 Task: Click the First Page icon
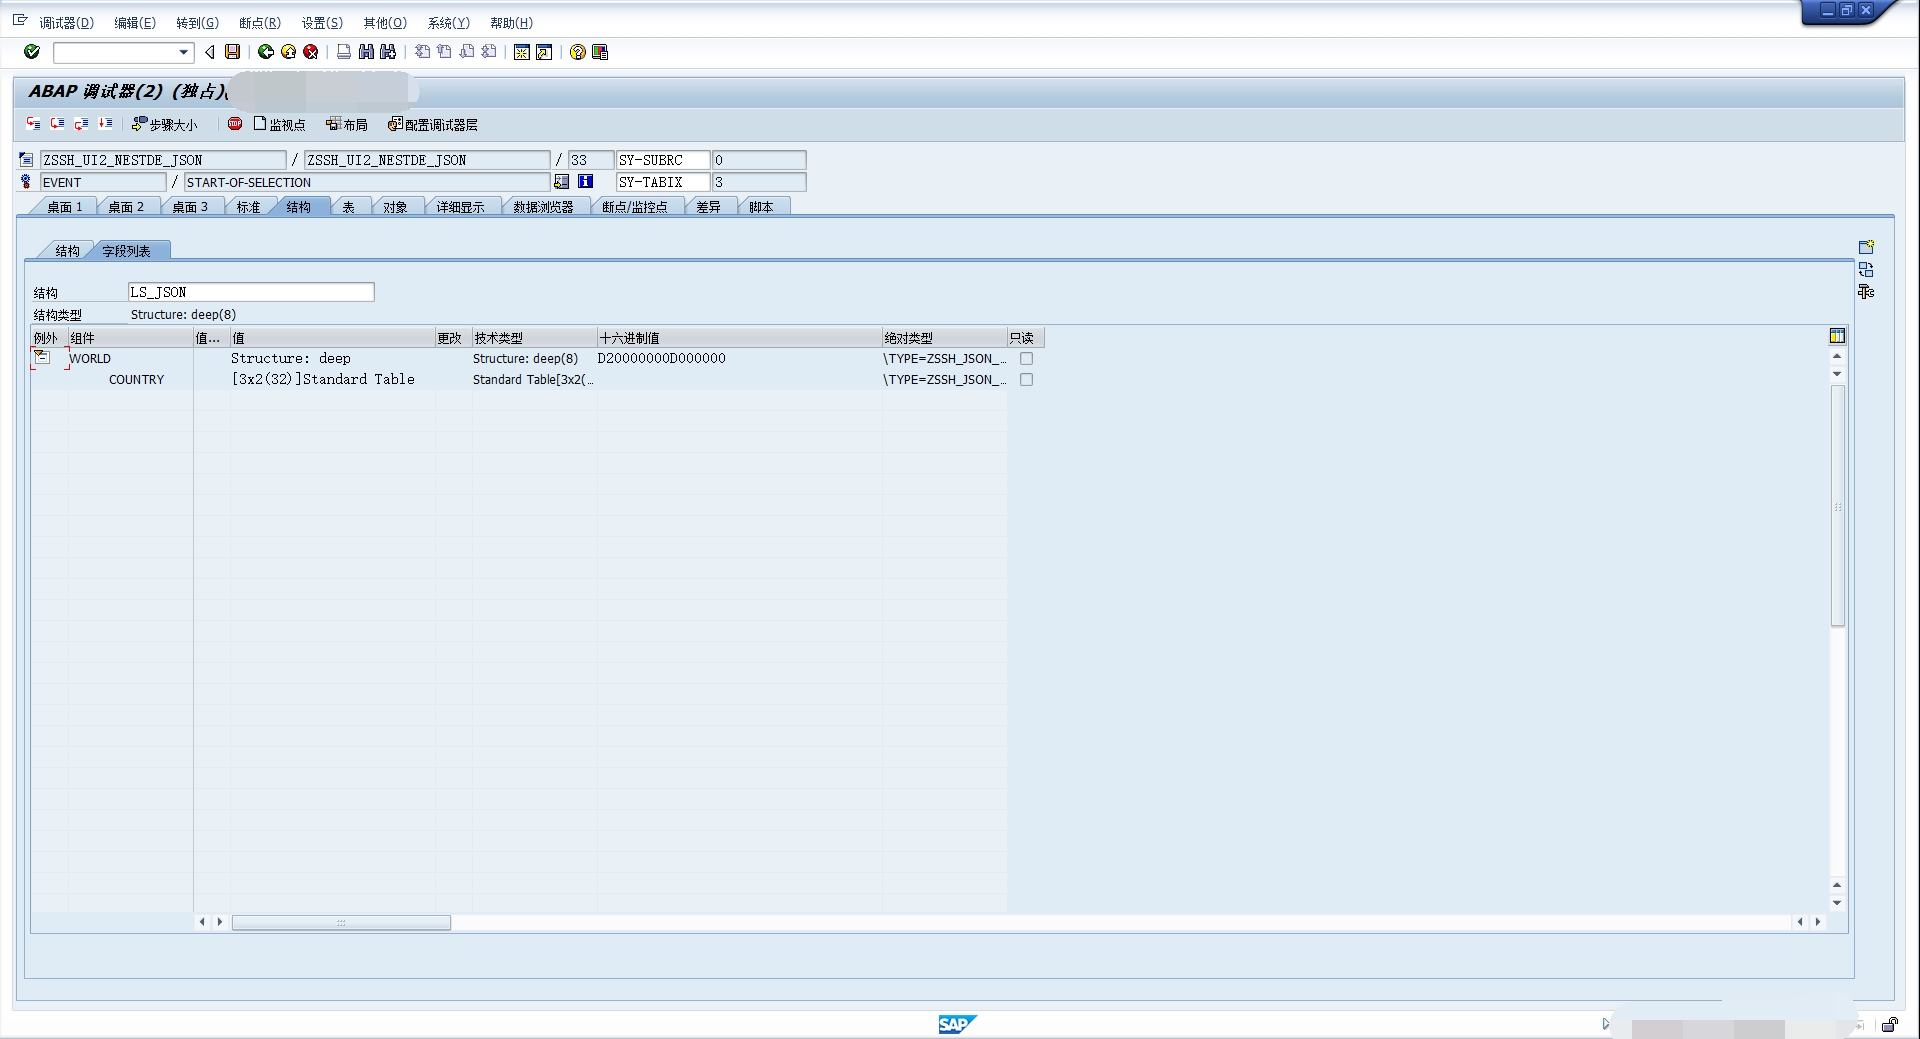point(422,52)
